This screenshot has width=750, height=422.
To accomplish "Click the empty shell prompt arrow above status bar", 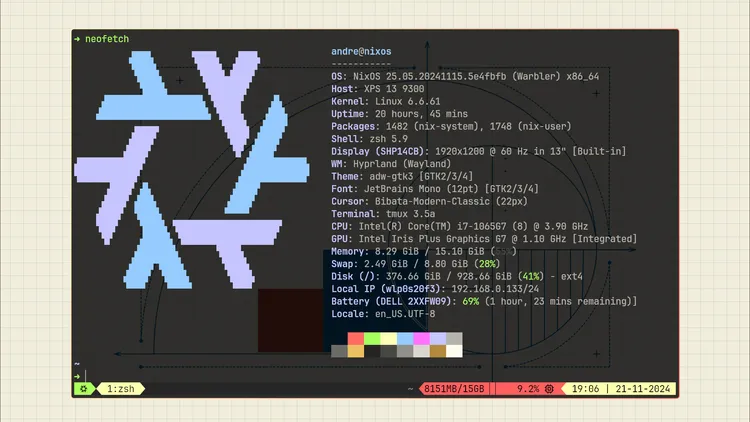I will tap(77, 377).
